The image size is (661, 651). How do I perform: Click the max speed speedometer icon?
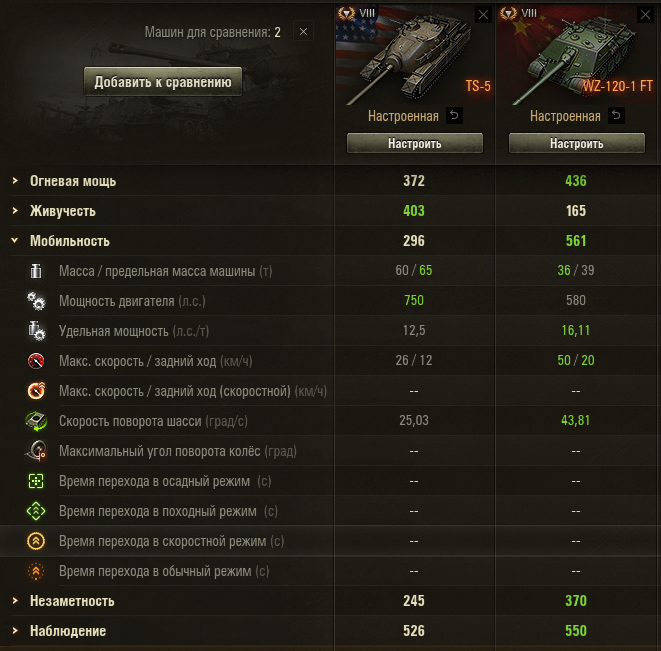36,361
